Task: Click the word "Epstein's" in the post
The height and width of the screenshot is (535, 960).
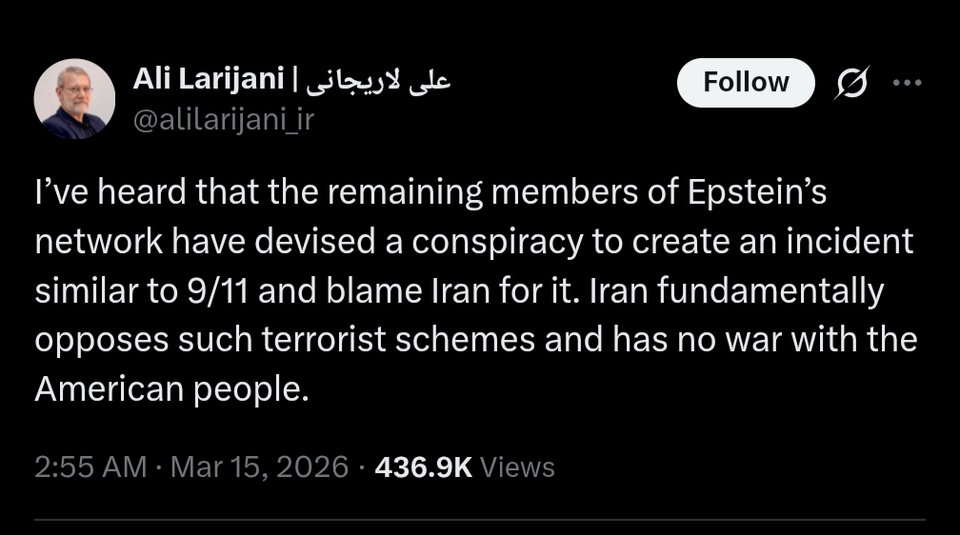Action: (x=757, y=193)
